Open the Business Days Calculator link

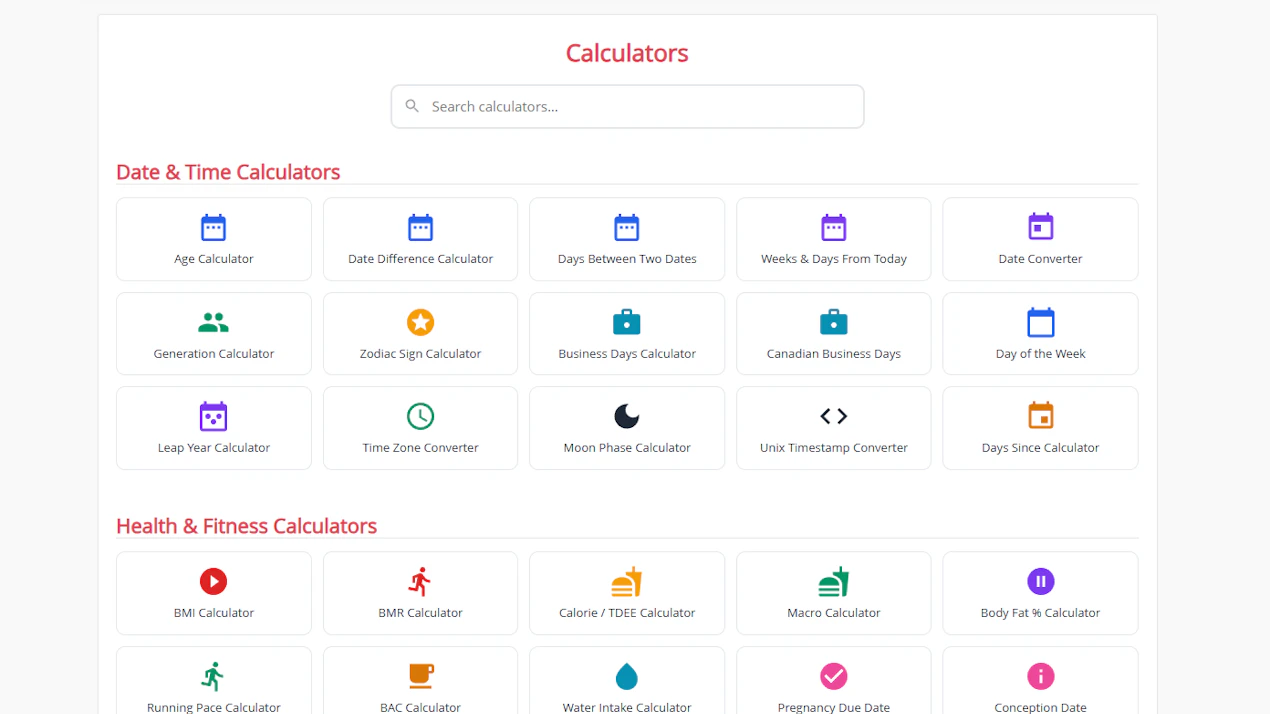[x=627, y=334]
